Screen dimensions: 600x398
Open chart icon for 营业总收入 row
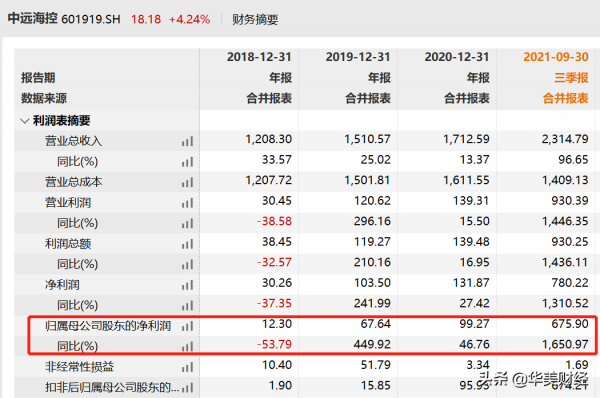[x=187, y=142]
